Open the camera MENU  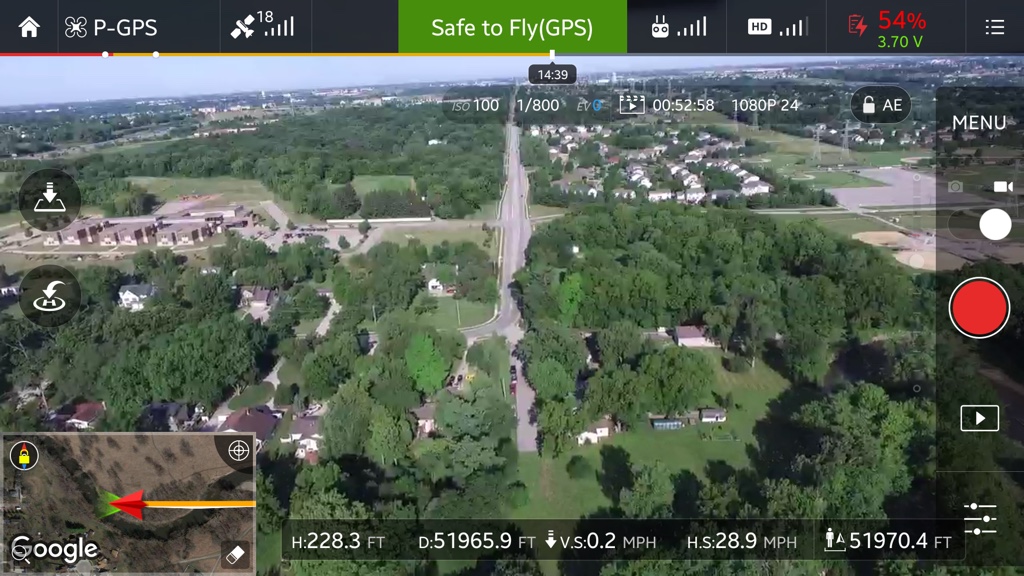click(978, 122)
